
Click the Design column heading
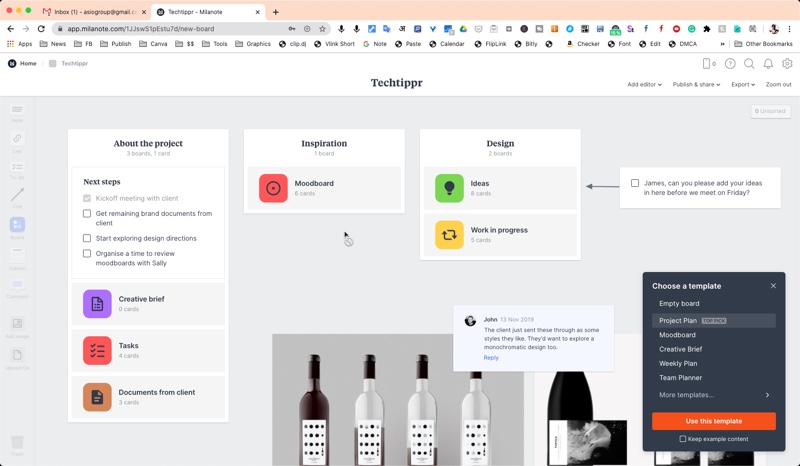pos(500,143)
